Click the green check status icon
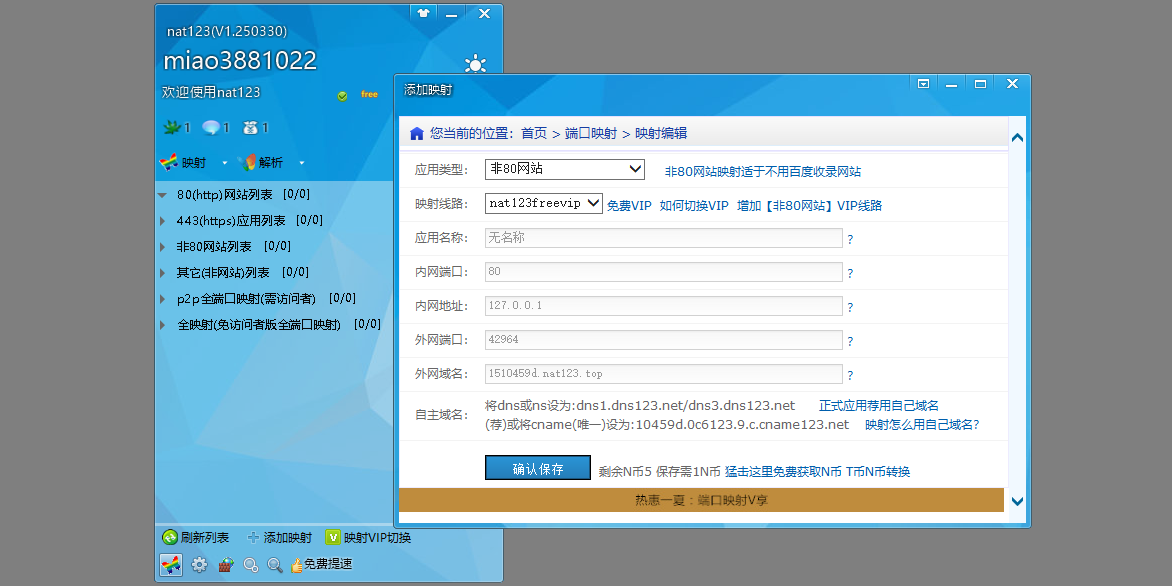Screen dimensions: 1172x586 click(342, 96)
